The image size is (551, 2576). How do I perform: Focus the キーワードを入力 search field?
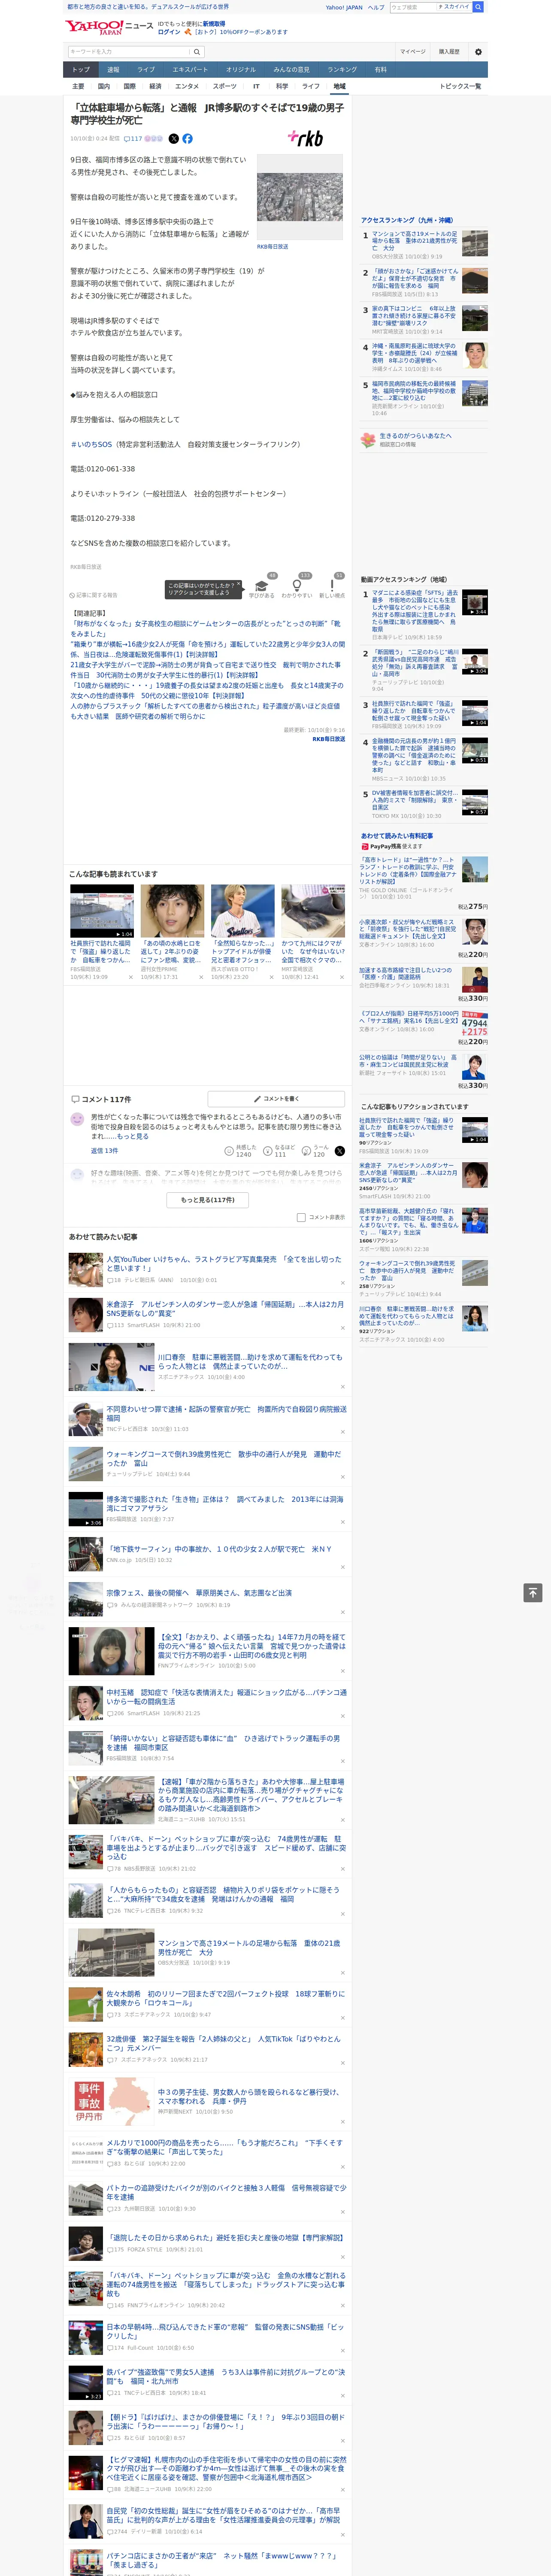tap(129, 52)
